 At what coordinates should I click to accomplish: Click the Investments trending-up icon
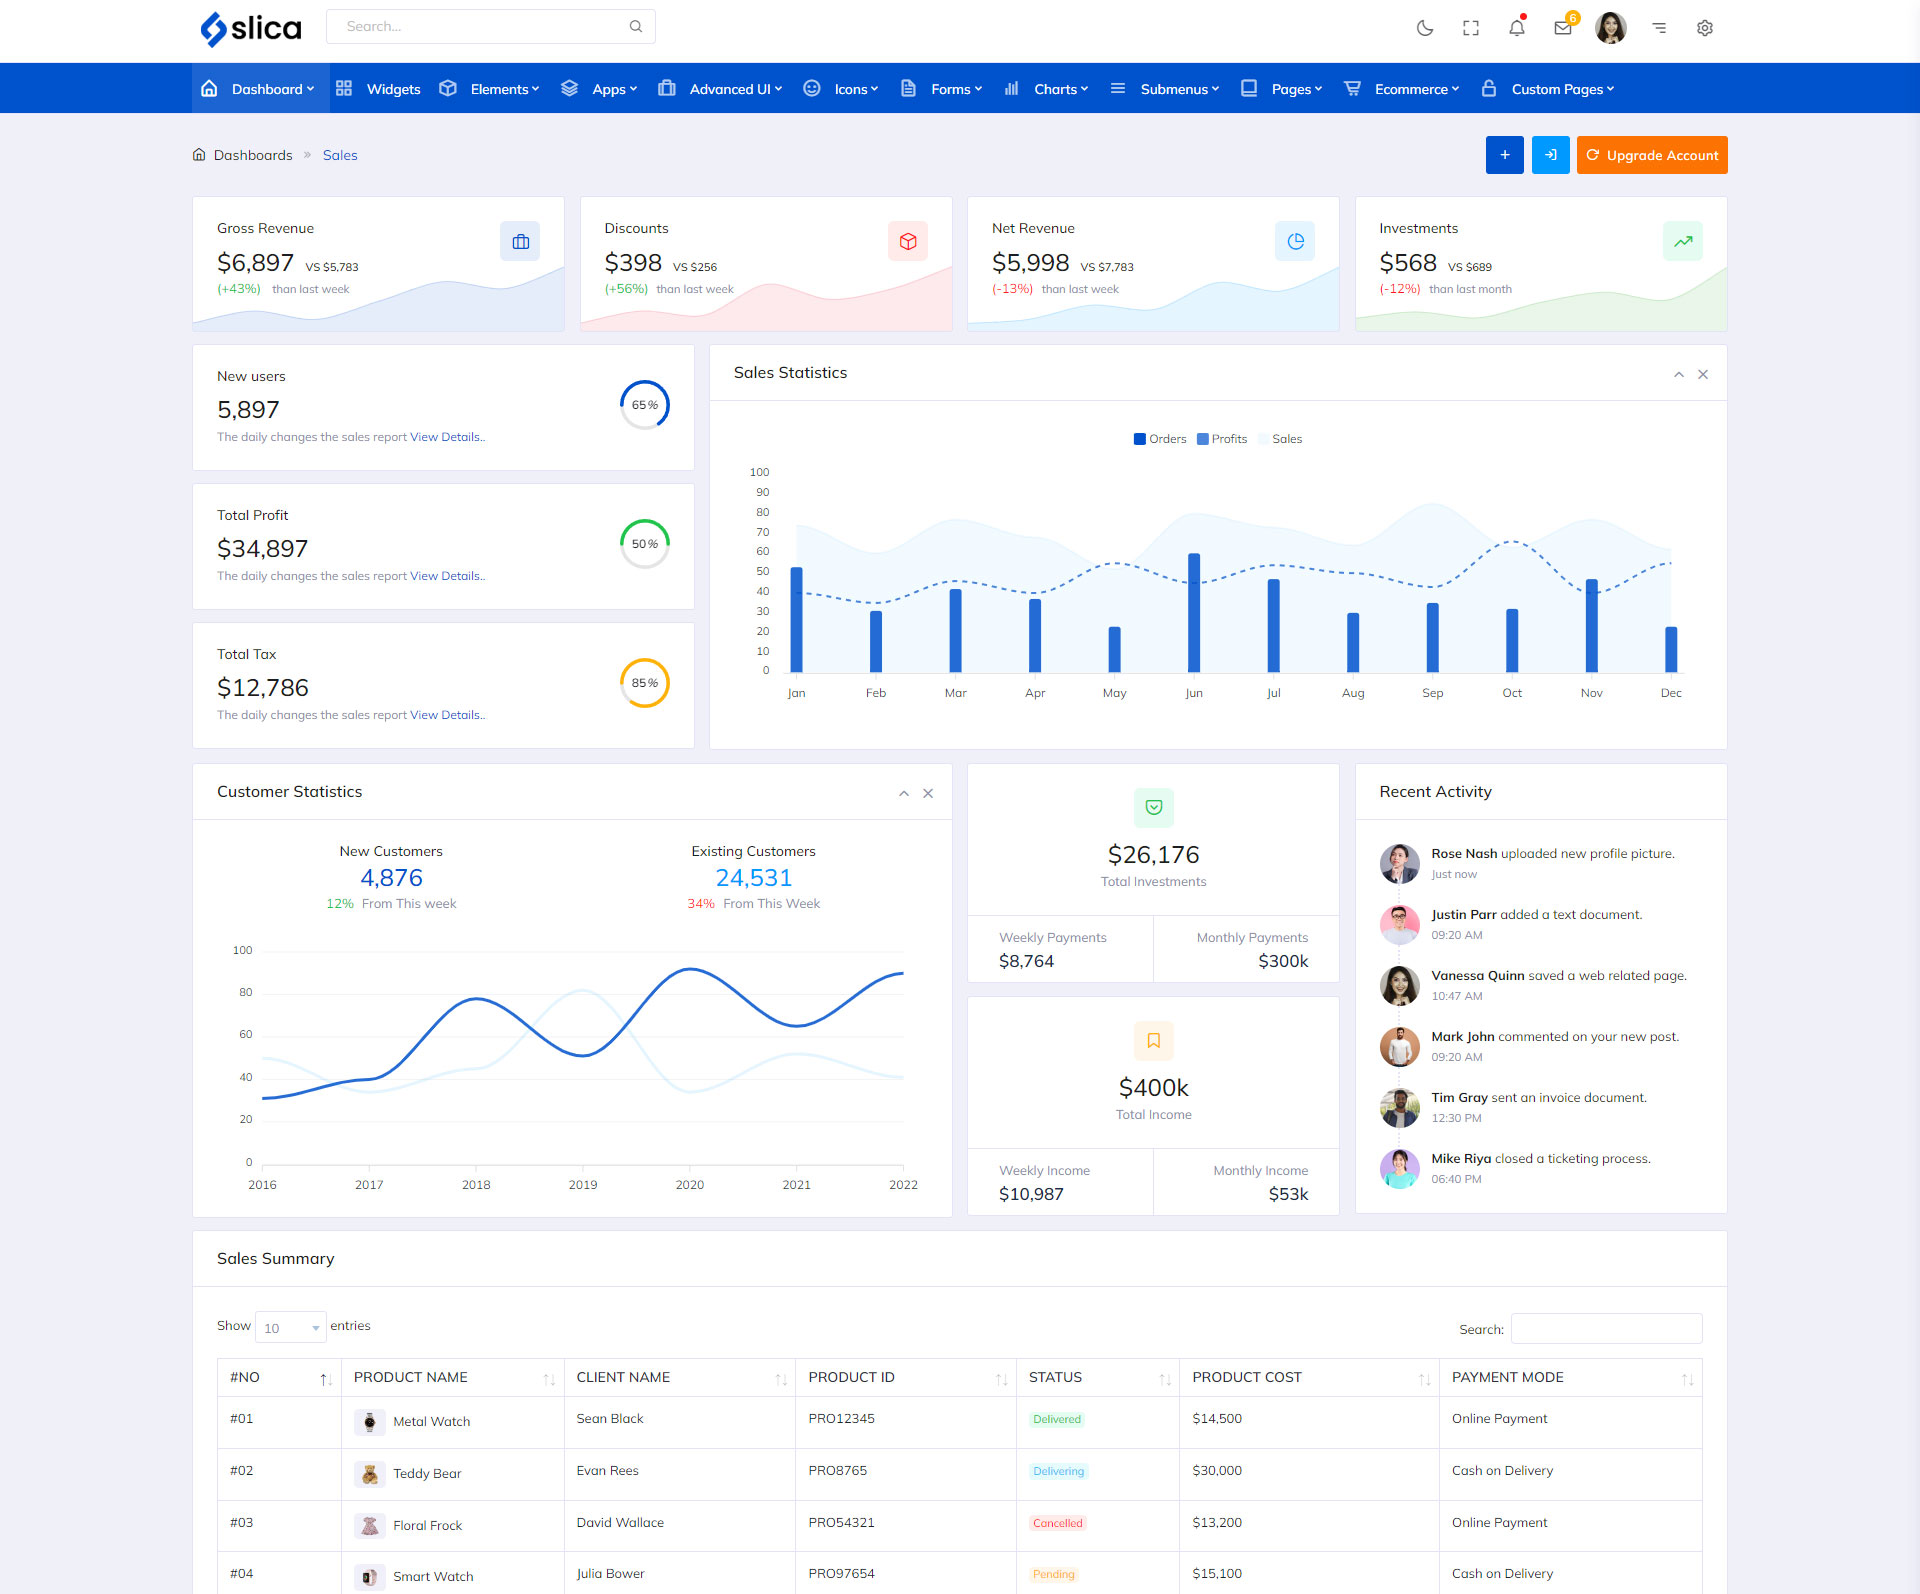pyautogui.click(x=1683, y=241)
